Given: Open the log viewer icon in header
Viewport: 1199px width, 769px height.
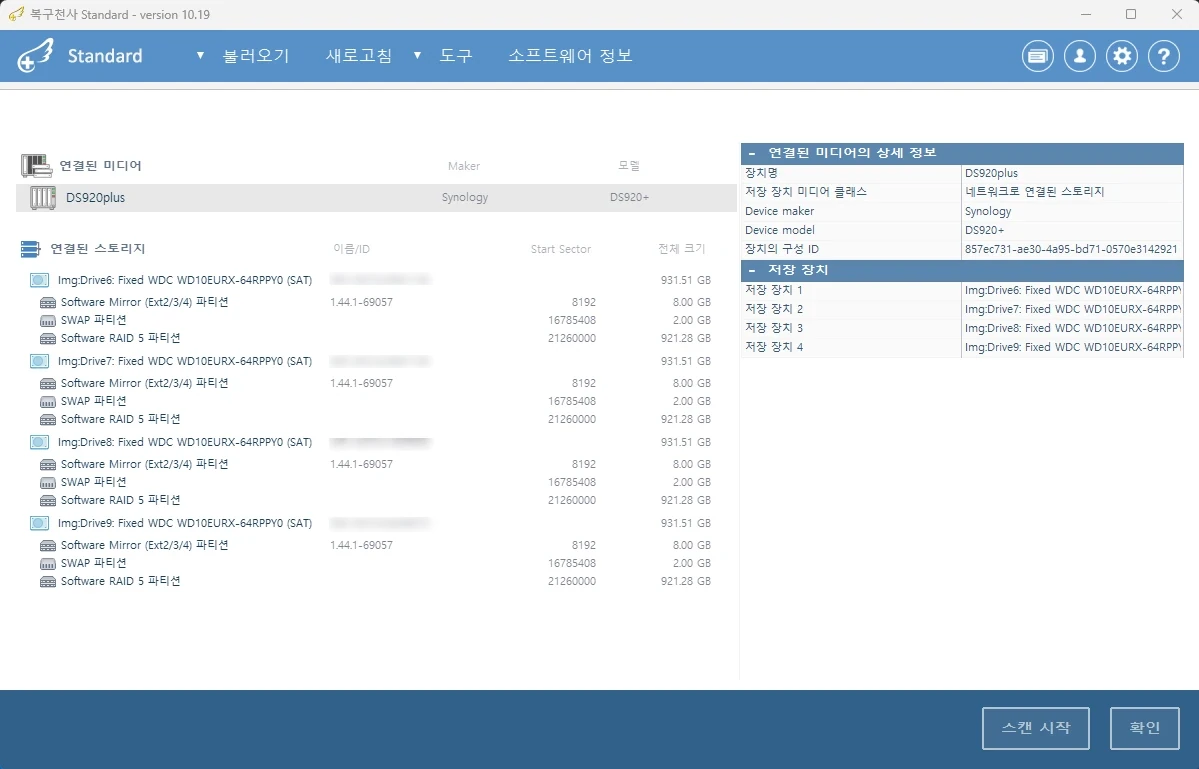Looking at the screenshot, I should click(x=1038, y=56).
